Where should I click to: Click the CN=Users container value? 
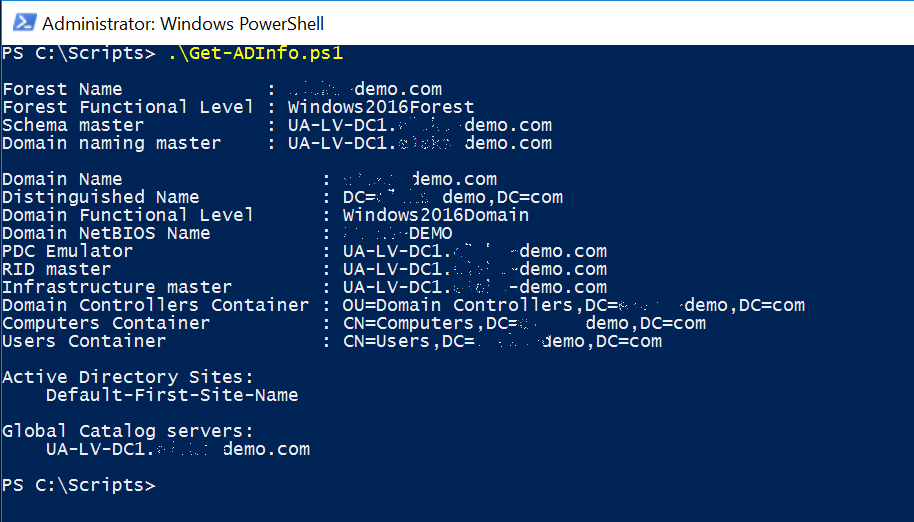(x=502, y=341)
